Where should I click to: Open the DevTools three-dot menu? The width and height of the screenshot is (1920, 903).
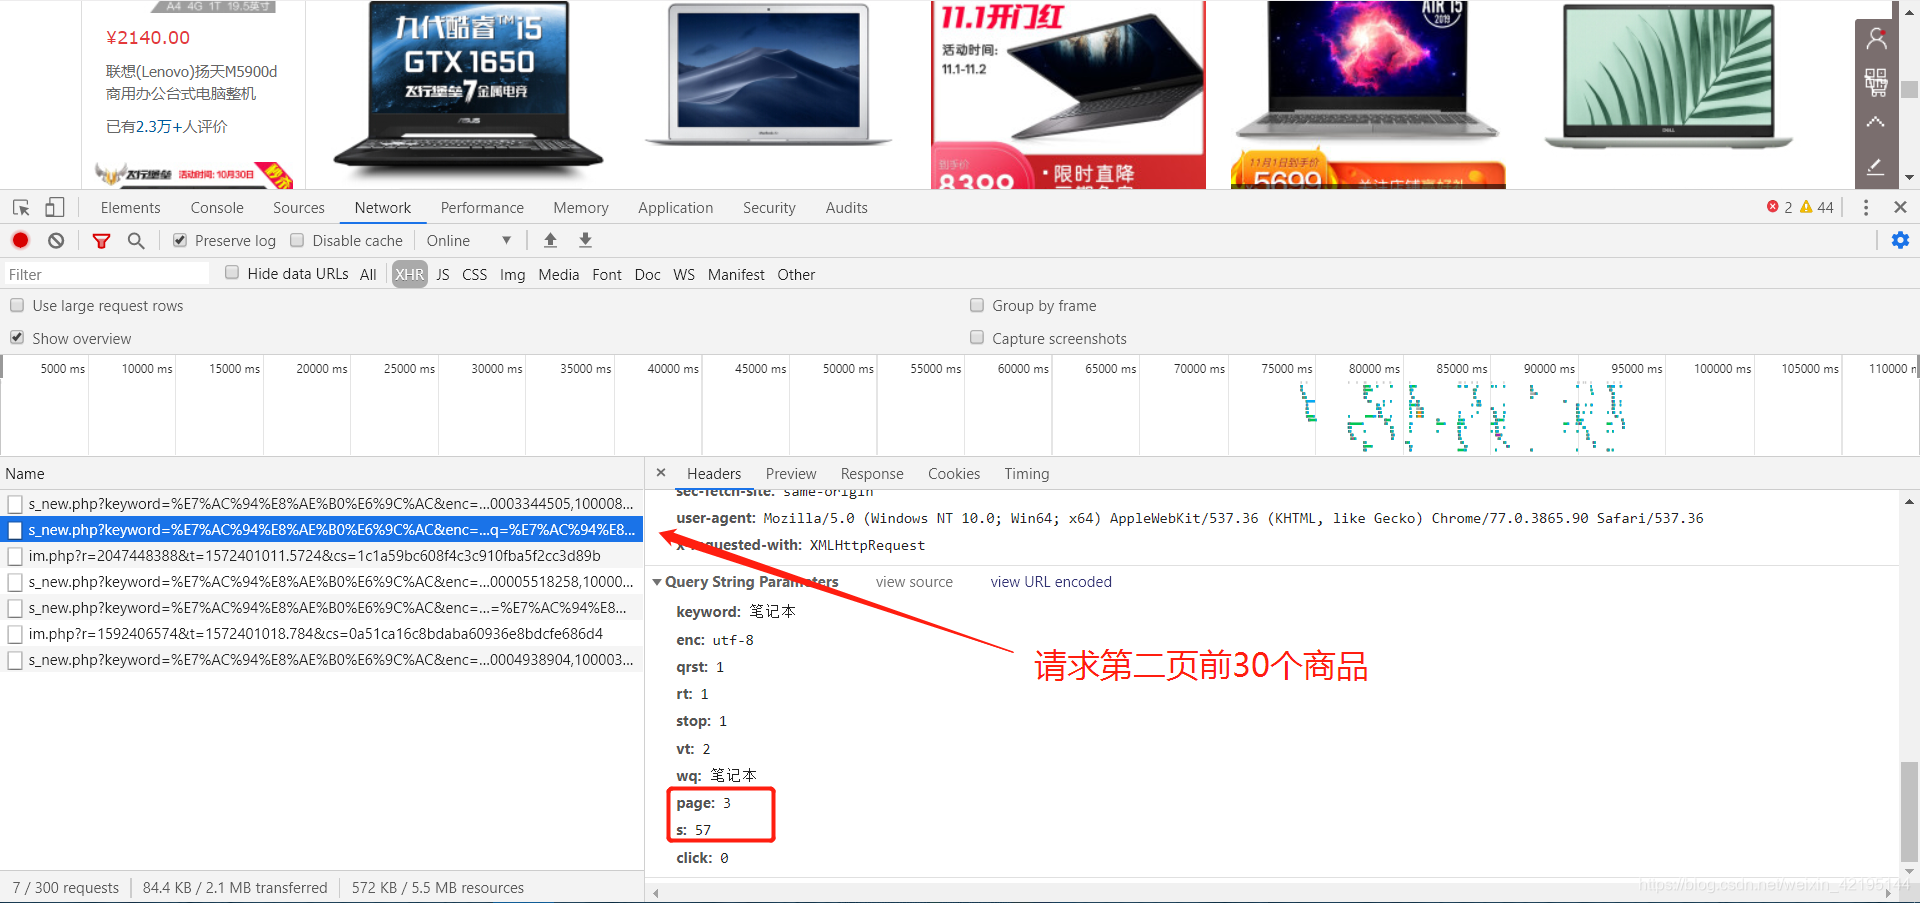1866,207
